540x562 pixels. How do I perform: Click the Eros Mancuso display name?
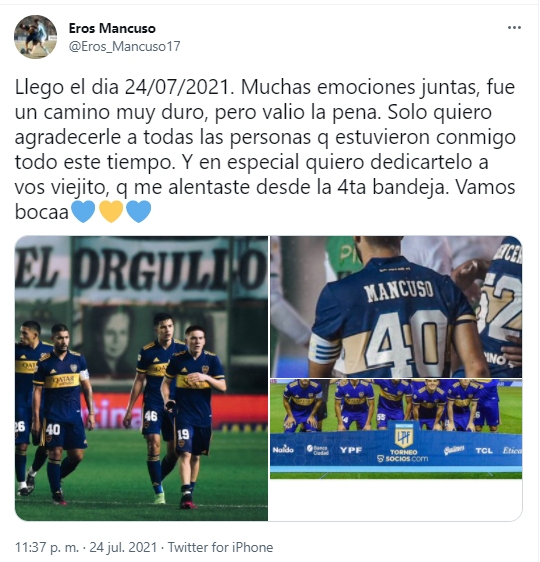[112, 28]
